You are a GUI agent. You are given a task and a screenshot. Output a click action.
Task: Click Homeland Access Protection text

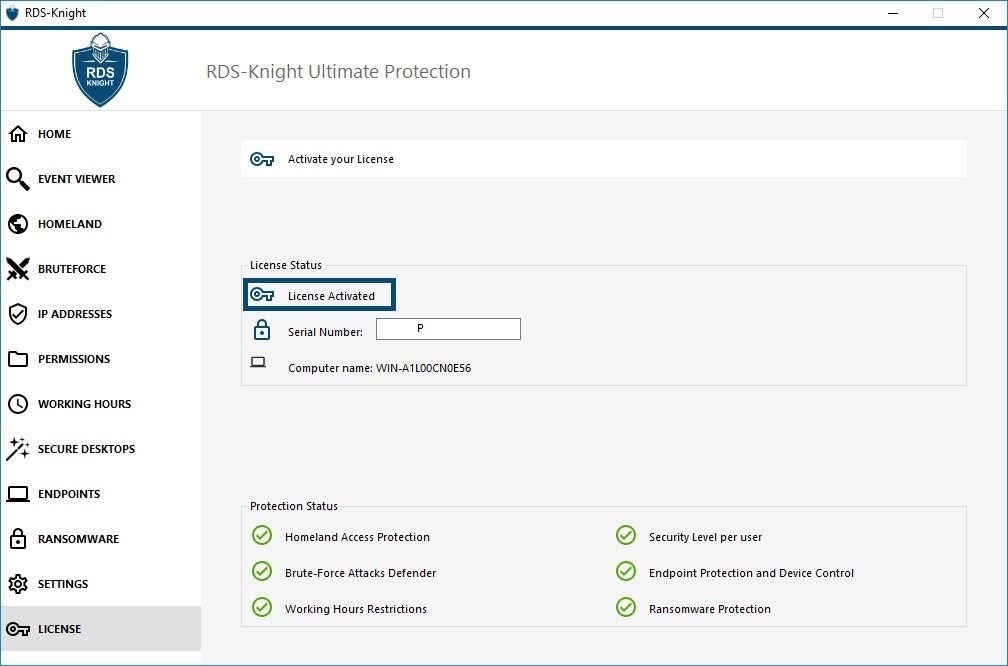click(x=357, y=537)
